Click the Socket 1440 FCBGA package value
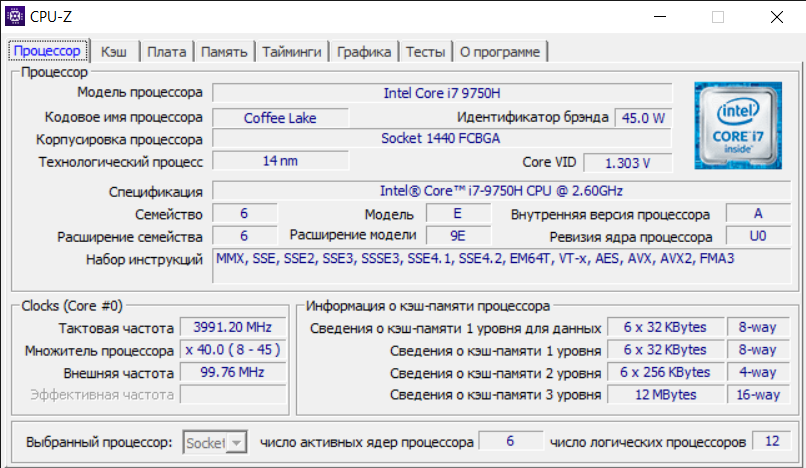806x468 pixels. (x=442, y=138)
